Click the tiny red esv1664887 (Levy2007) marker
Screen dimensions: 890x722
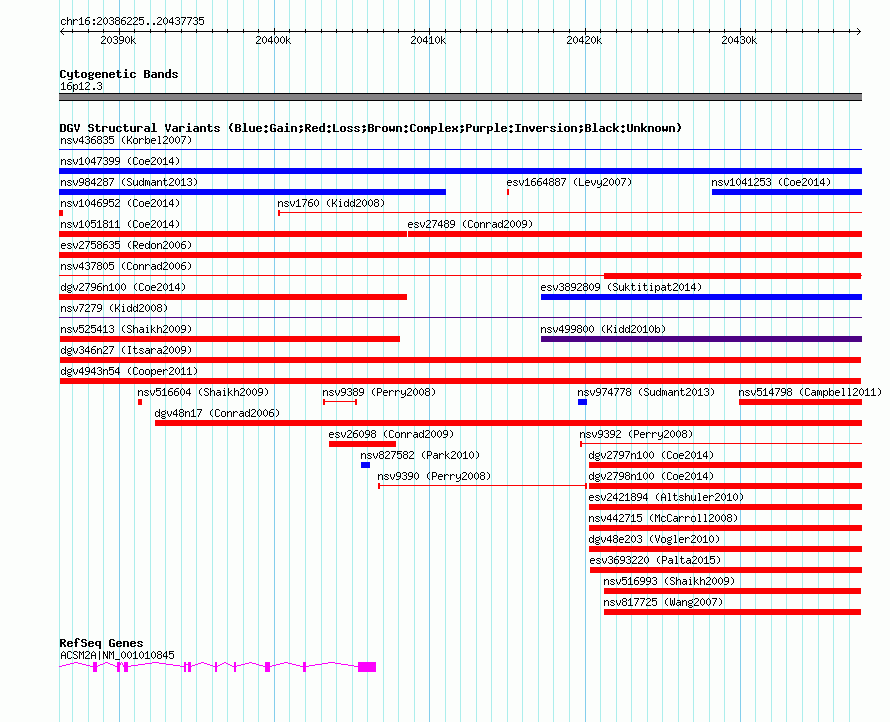click(x=508, y=192)
